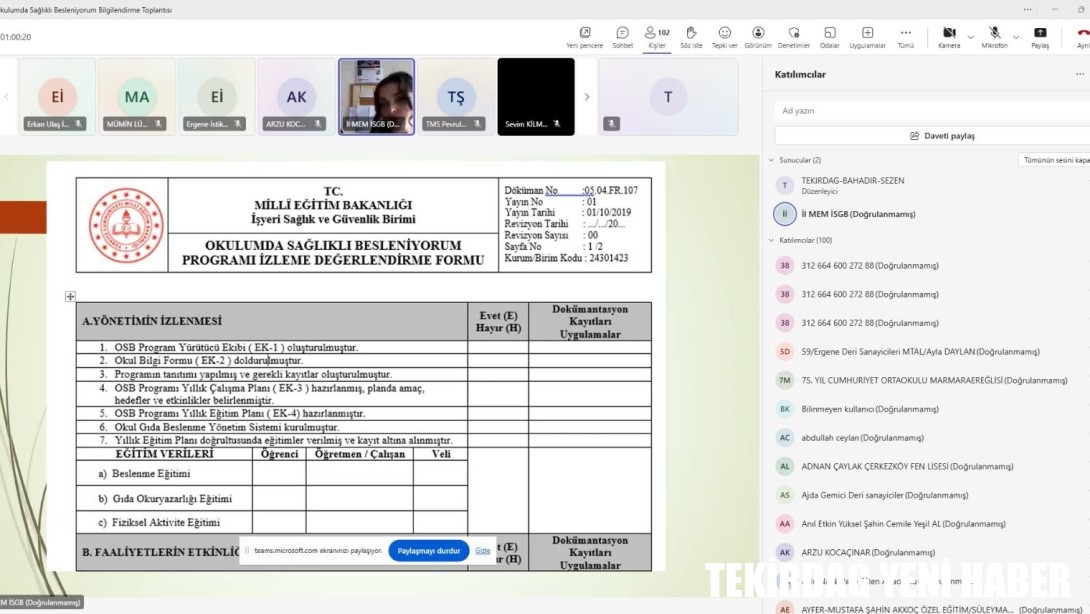Select Bilinmeyen kullanıcı participant
Image resolution: width=1090 pixels, height=614 pixels.
(869, 409)
